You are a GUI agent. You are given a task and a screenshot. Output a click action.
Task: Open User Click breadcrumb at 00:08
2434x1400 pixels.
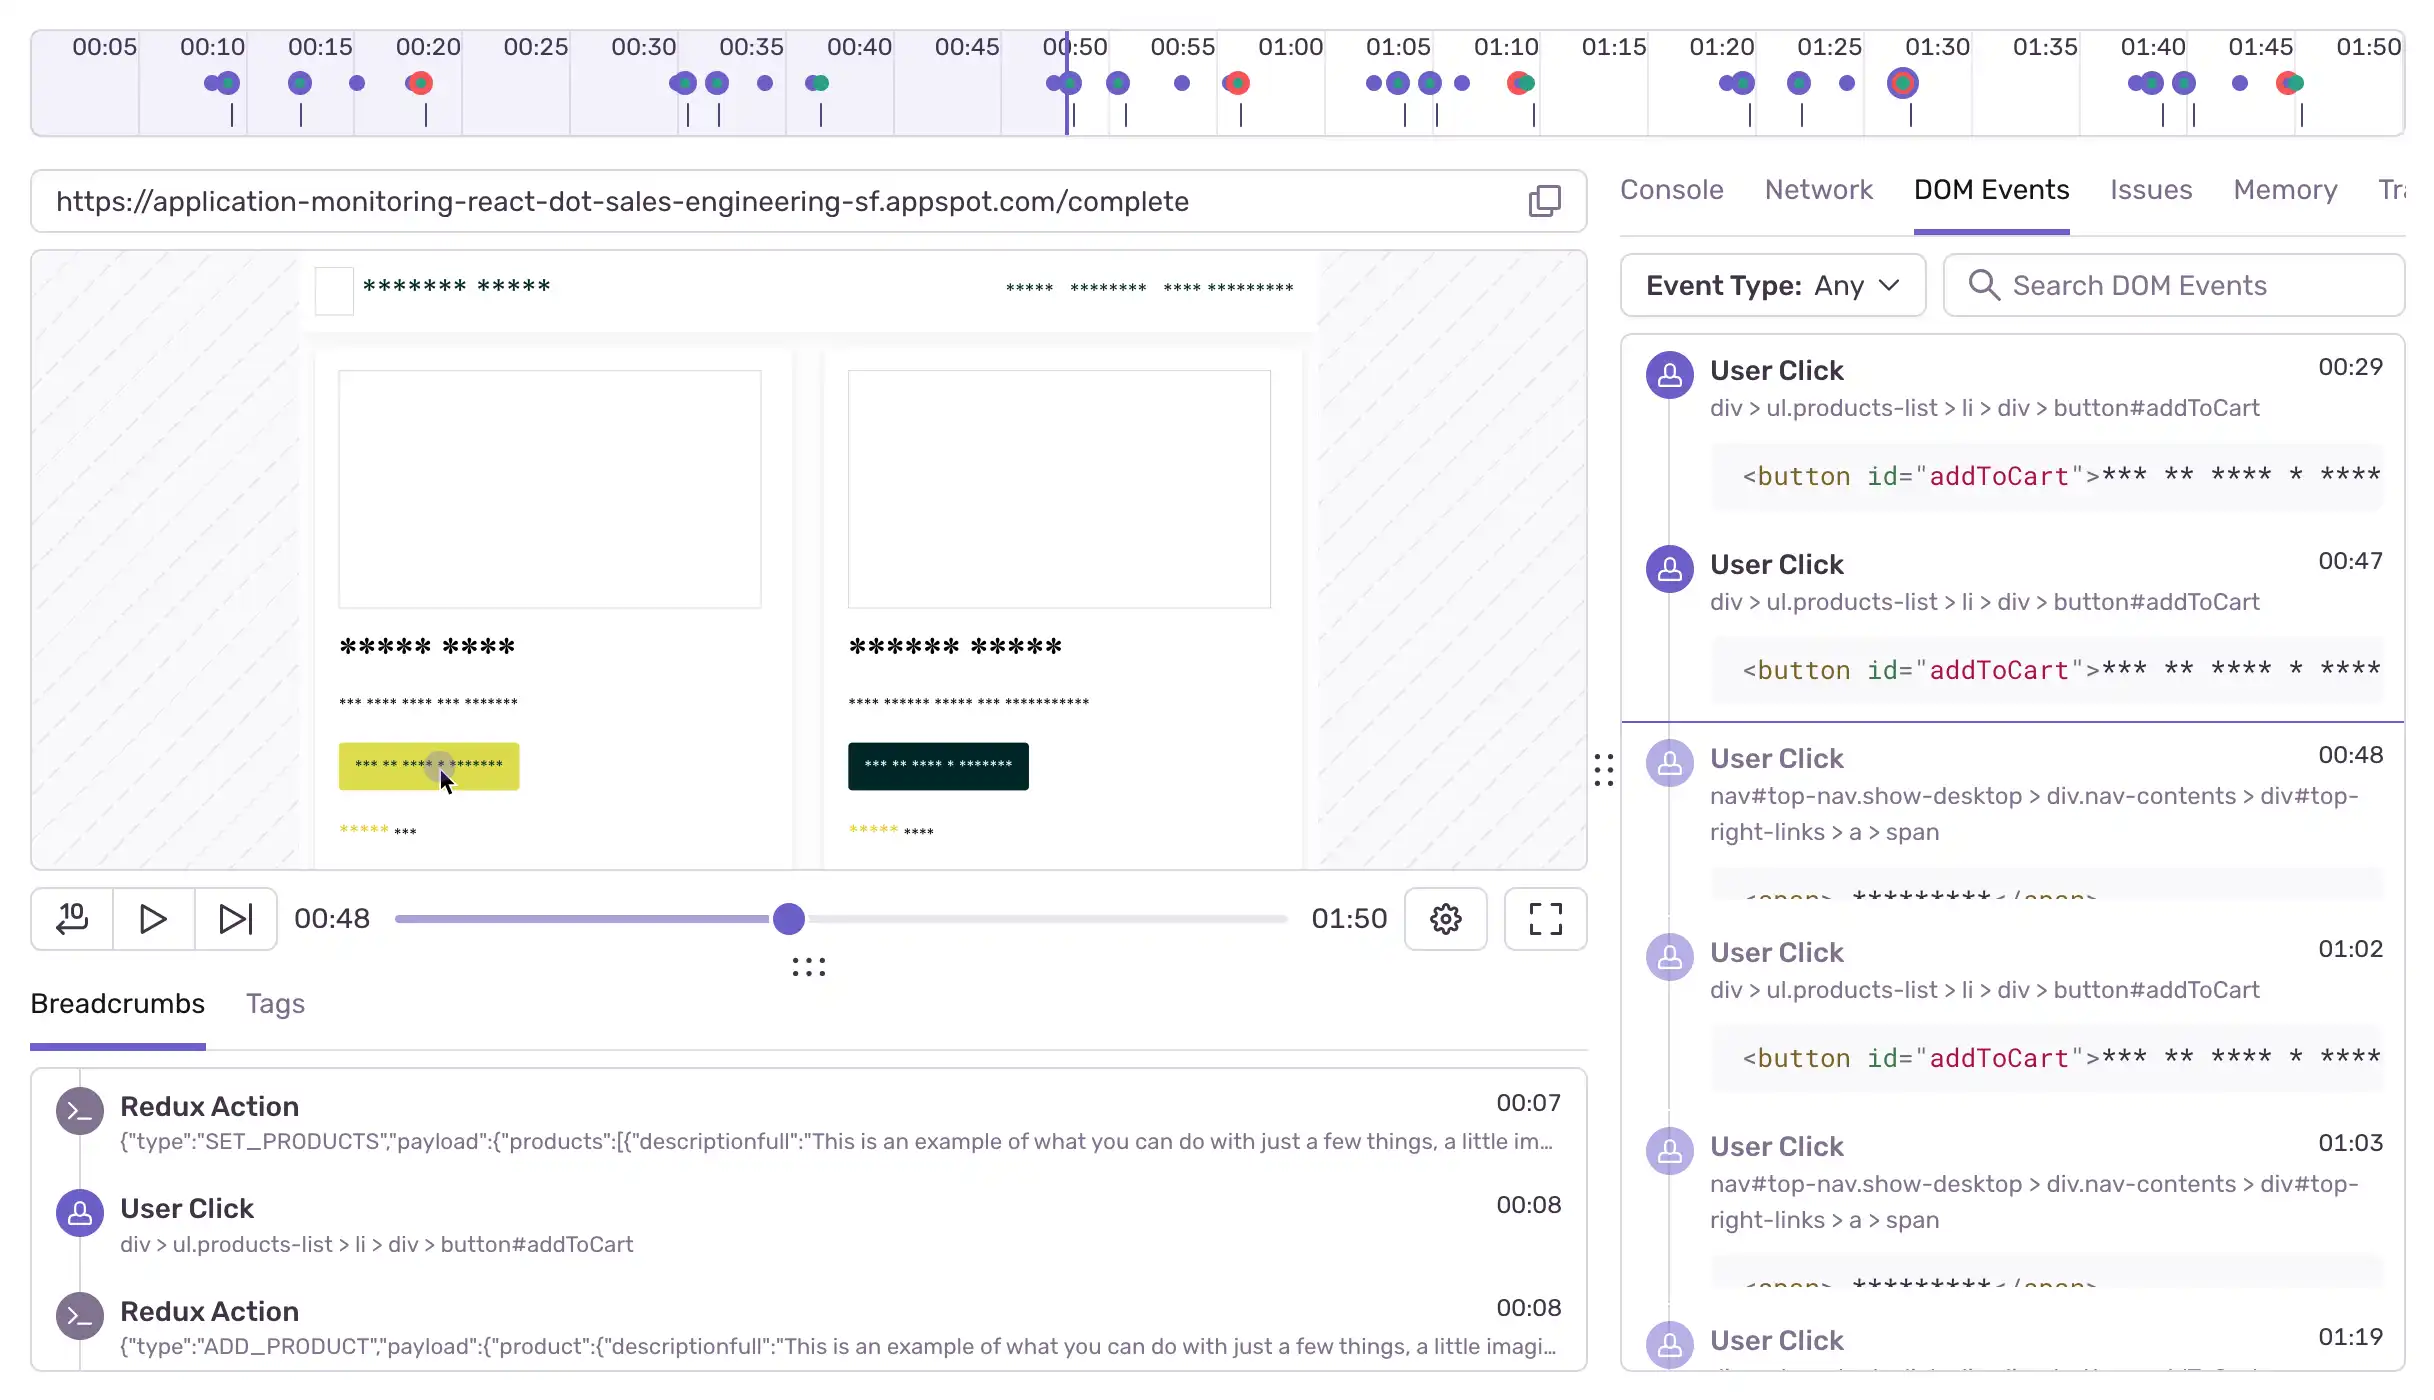[x=187, y=1209]
